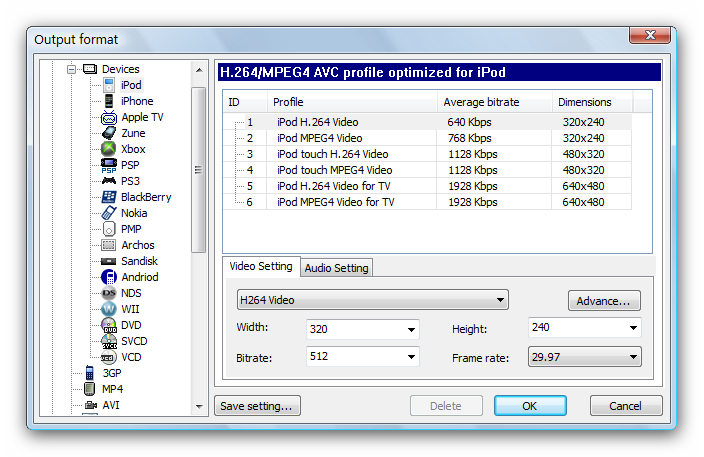Image resolution: width=704 pixels, height=457 pixels.
Task: Click the device tree scroll up arrow
Action: pyautogui.click(x=199, y=70)
